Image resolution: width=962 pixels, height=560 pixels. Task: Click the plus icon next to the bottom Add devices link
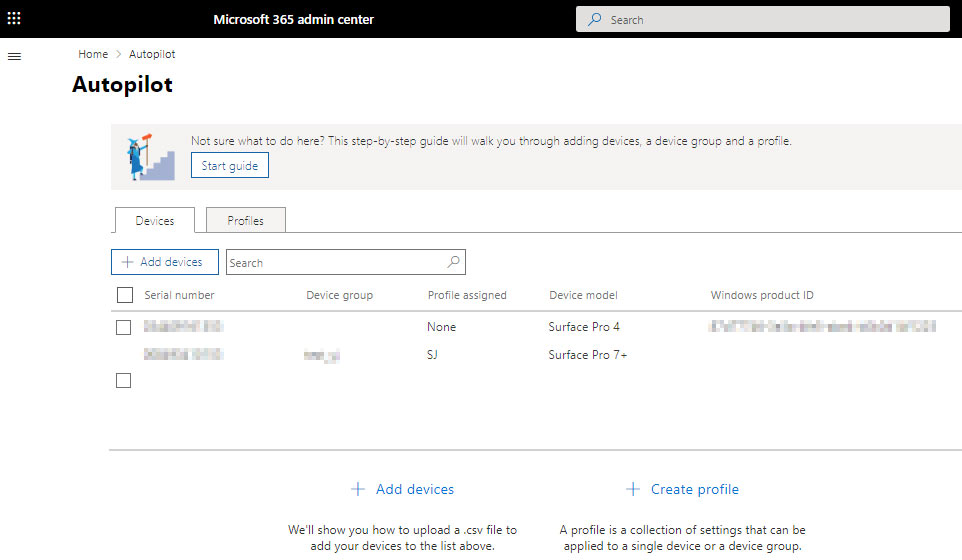click(358, 489)
